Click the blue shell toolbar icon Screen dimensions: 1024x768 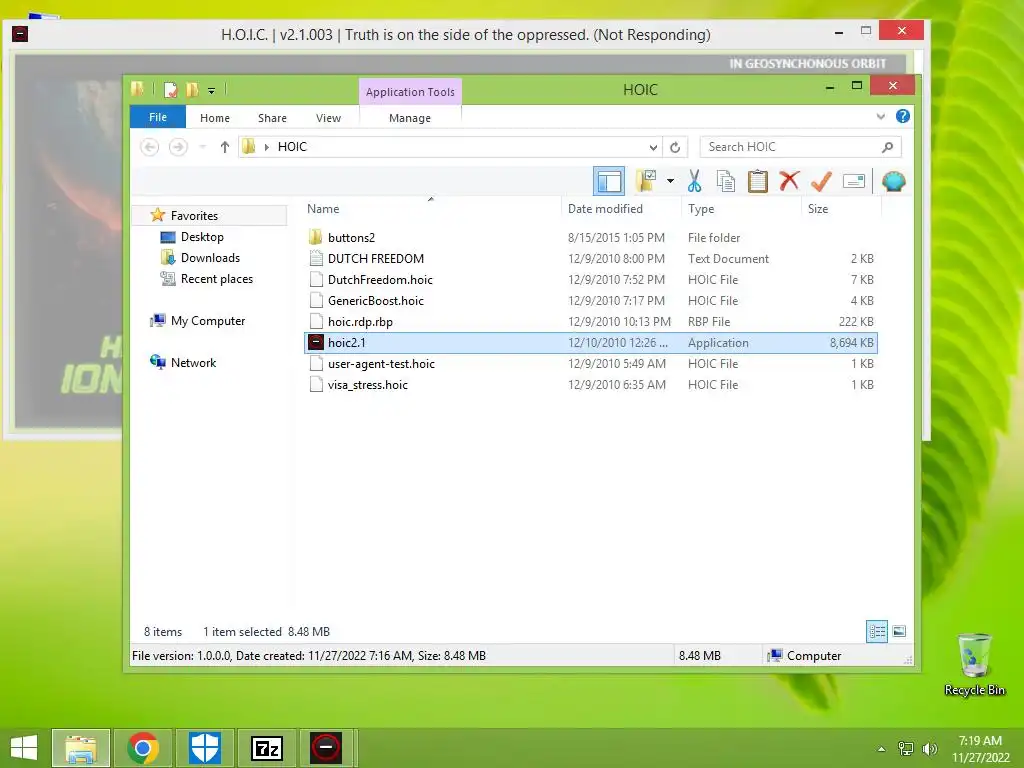(893, 181)
